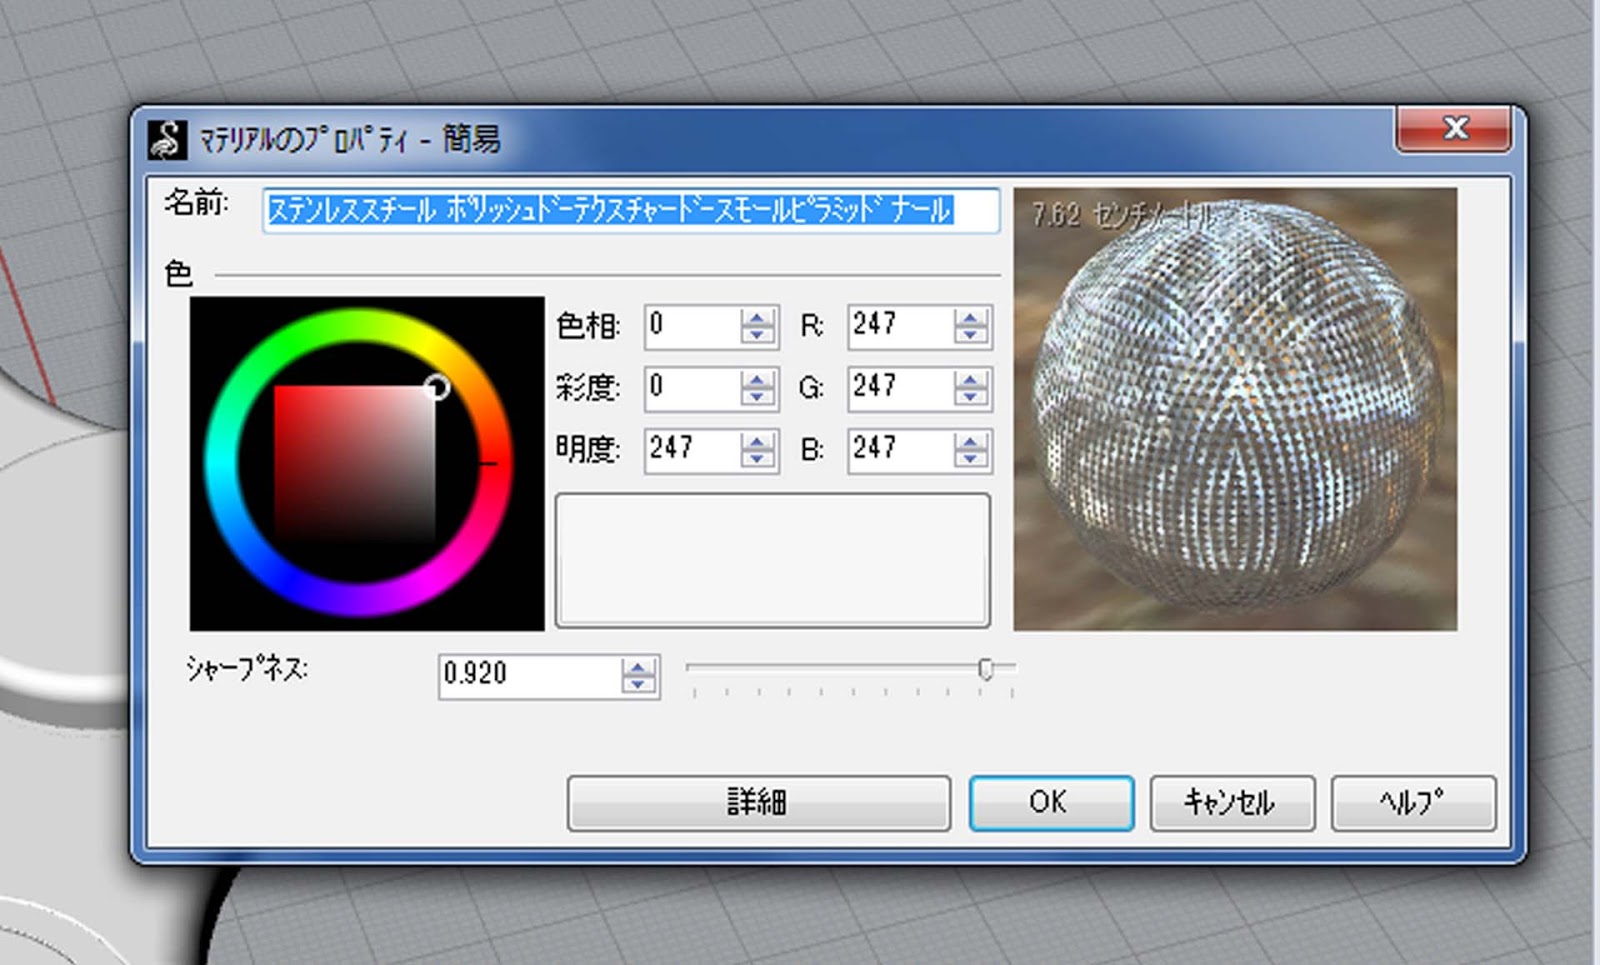The width and height of the screenshot is (1600, 965).
Task: Open the 詳細 (details) view
Action: click(758, 803)
